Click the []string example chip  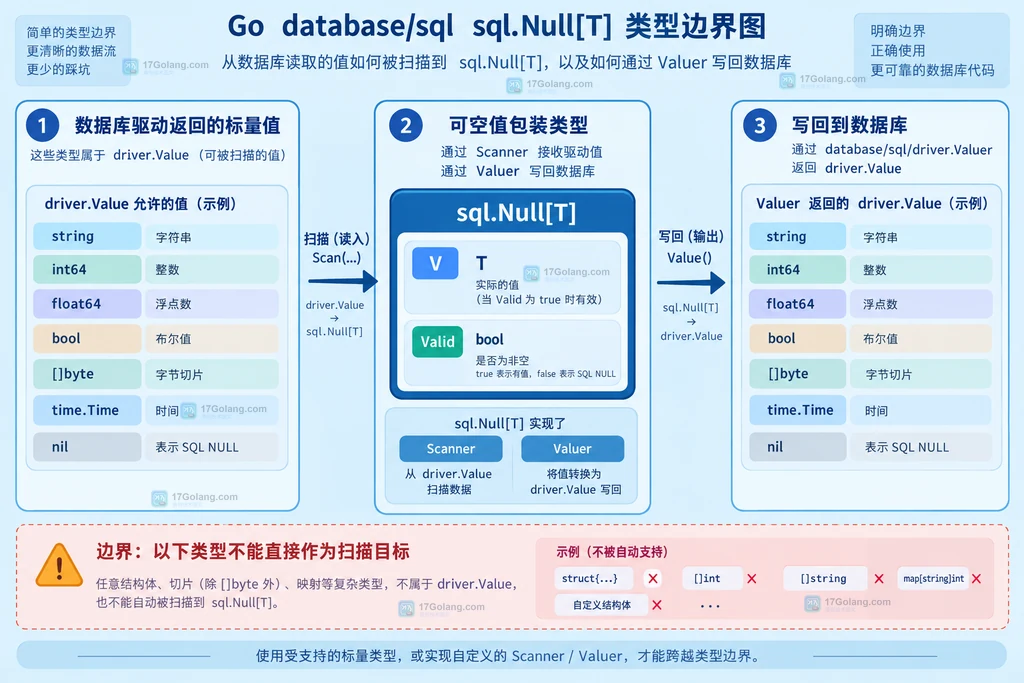click(825, 579)
